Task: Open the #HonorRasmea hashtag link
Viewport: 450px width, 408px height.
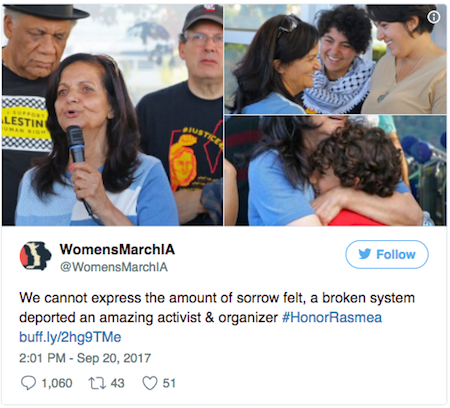Action: point(332,317)
